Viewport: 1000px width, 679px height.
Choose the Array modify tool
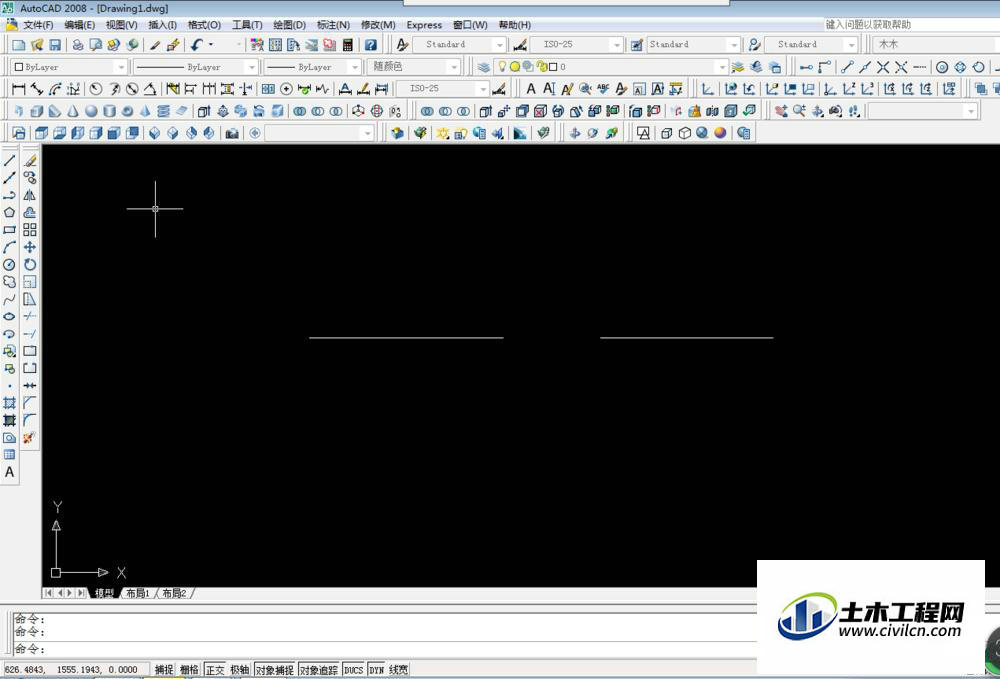29,230
